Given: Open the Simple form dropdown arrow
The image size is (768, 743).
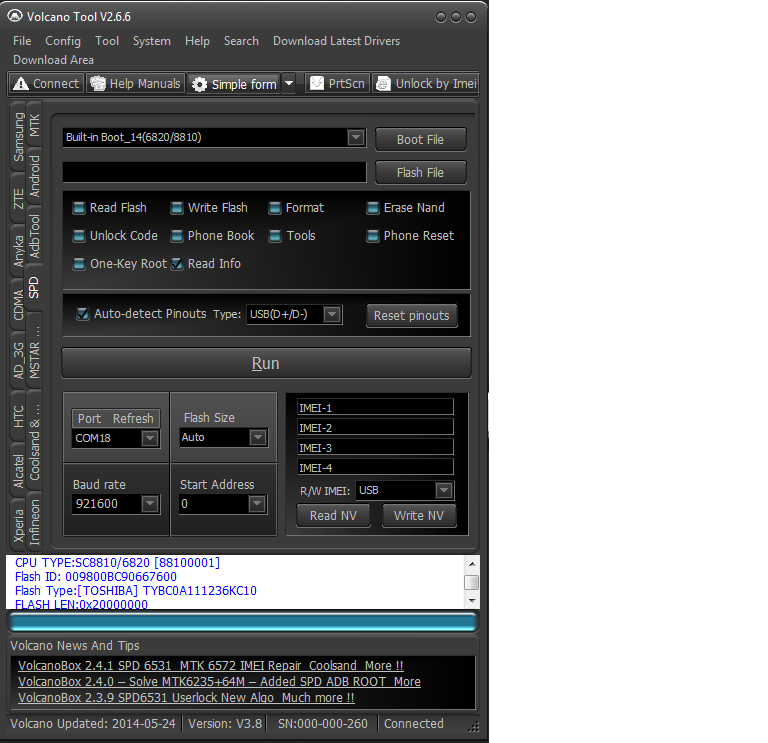Looking at the screenshot, I should click(289, 83).
